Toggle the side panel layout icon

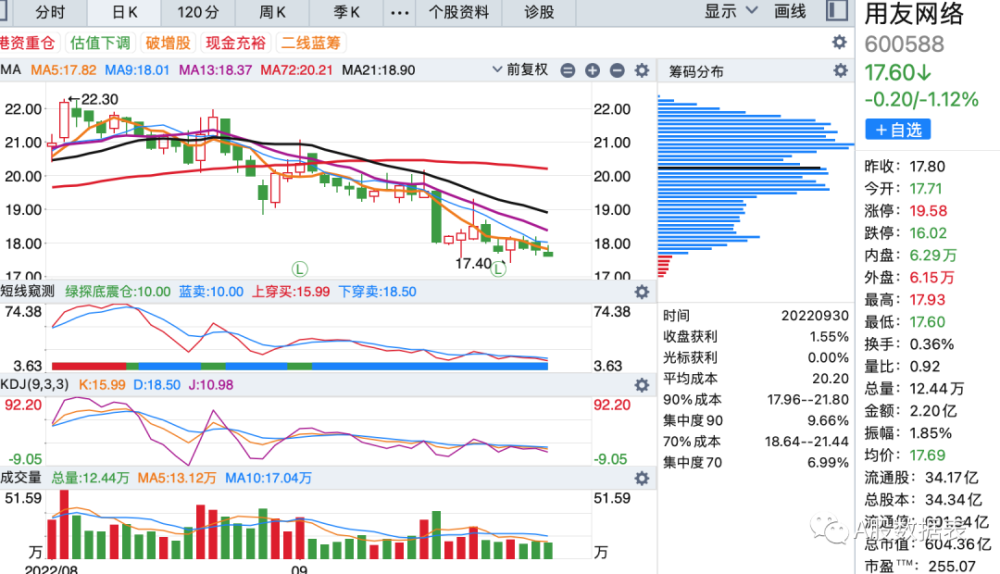[x=837, y=11]
